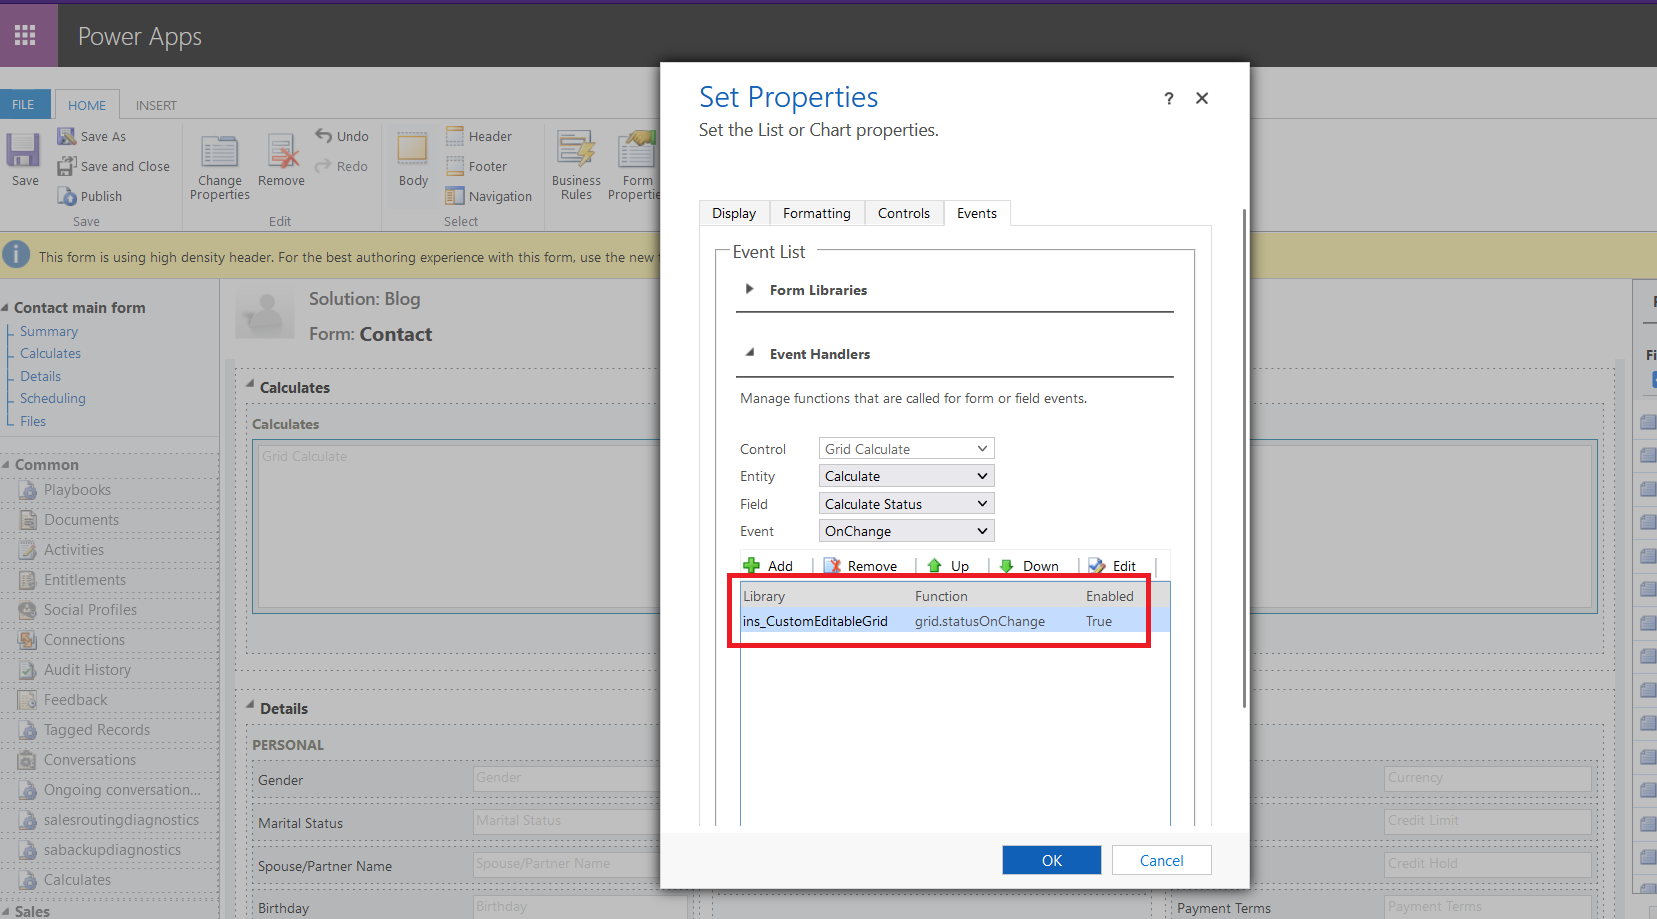This screenshot has height=919, width=1657.
Task: Open the HOME ribbon tab
Action: pyautogui.click(x=87, y=105)
